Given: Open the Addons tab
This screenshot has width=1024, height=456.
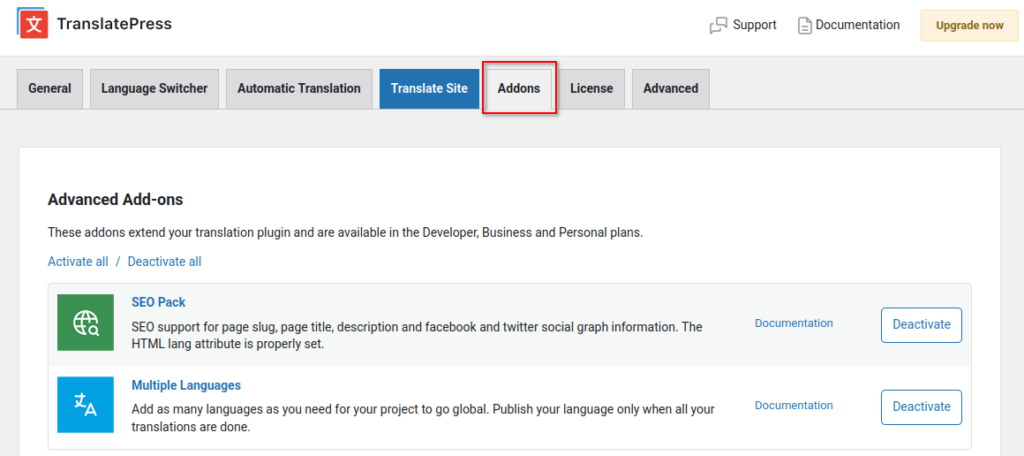Looking at the screenshot, I should click(519, 88).
